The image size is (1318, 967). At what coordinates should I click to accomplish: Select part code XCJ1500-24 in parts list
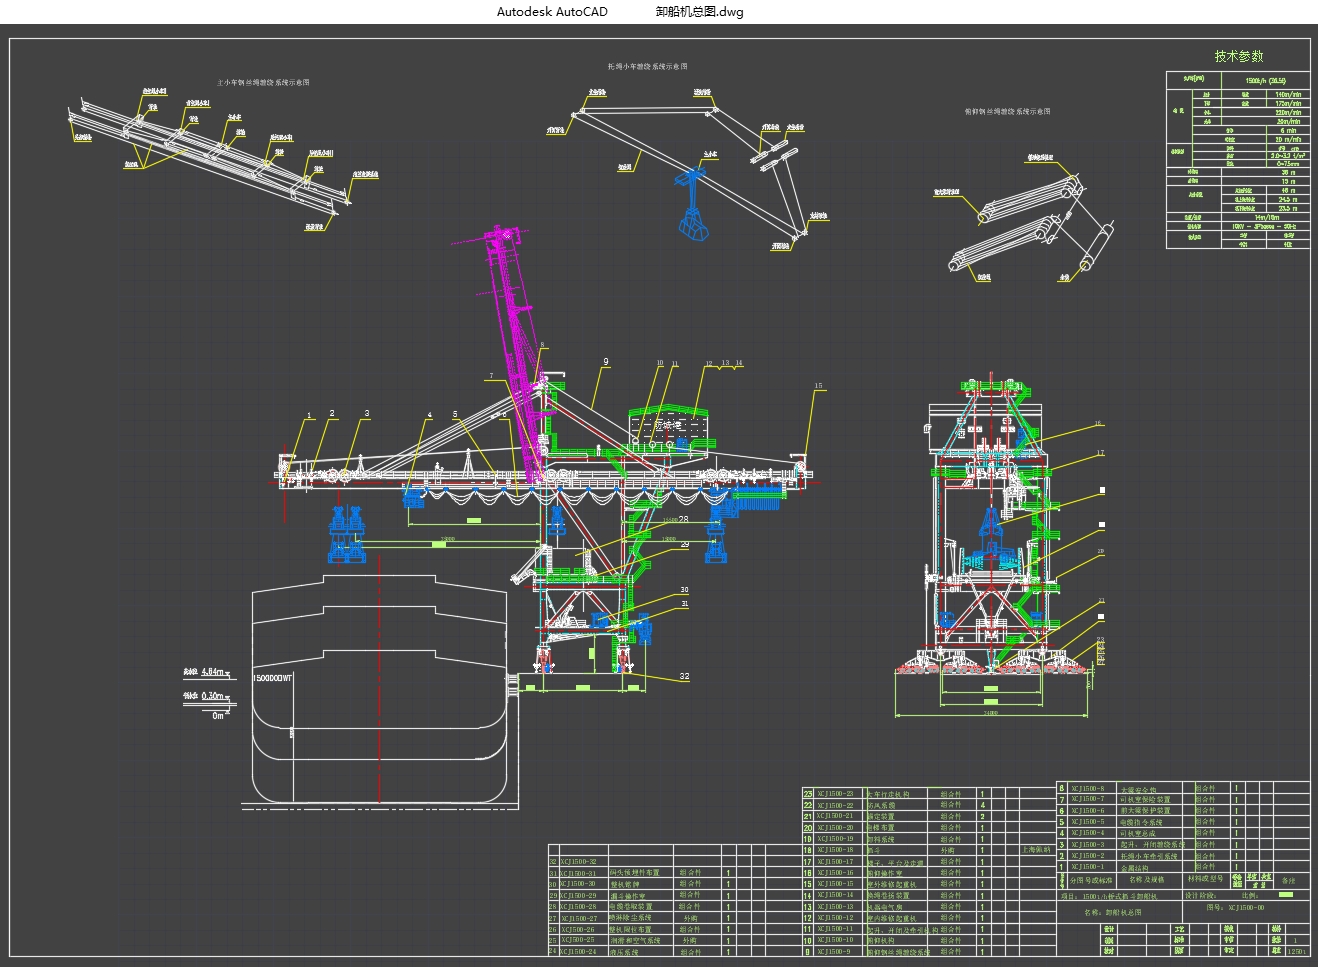click(x=578, y=952)
